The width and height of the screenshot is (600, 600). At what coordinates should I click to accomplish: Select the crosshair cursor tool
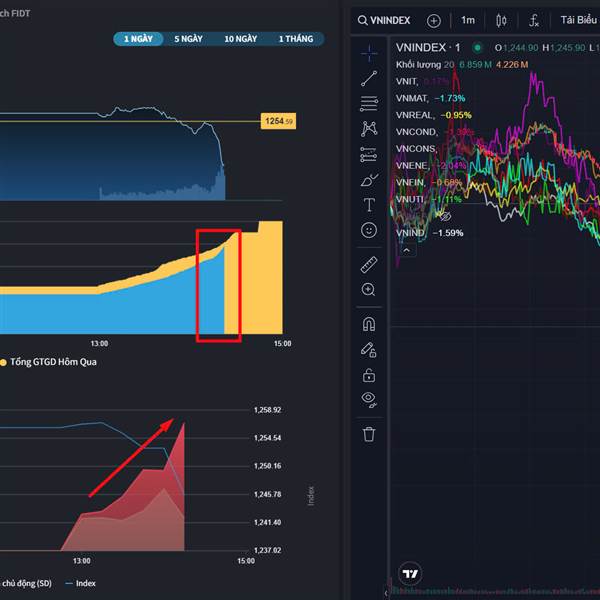(x=369, y=51)
